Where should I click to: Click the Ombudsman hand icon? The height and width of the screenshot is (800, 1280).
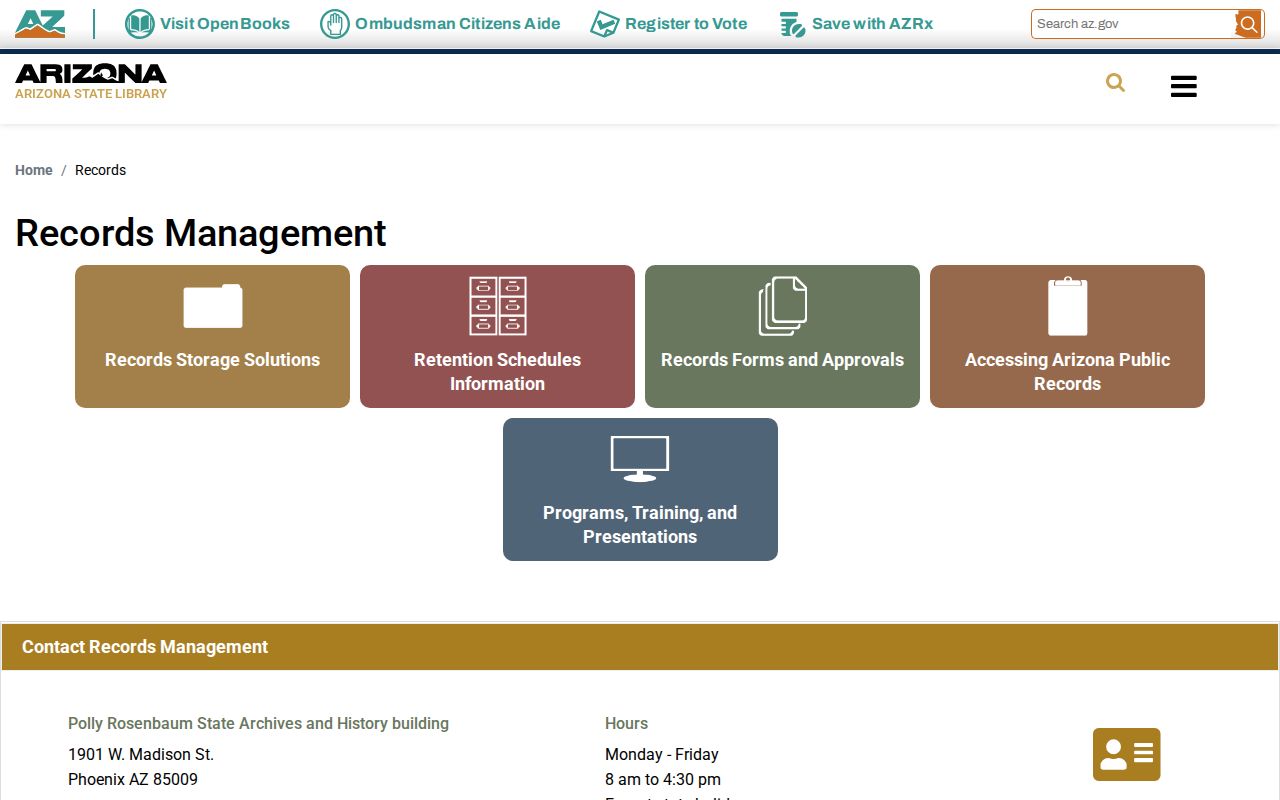tap(334, 24)
